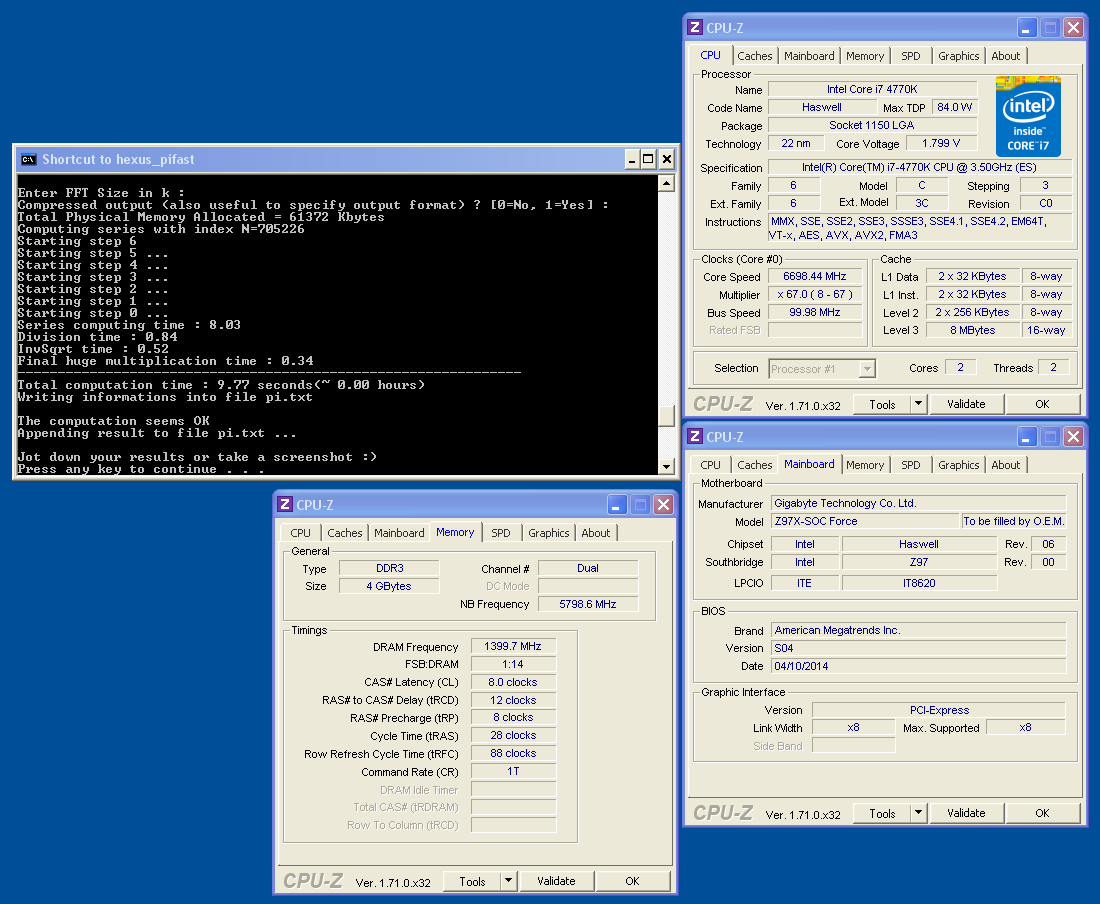
Task: Click the NB Frequency 5798.6 MHz value
Action: click(x=588, y=604)
